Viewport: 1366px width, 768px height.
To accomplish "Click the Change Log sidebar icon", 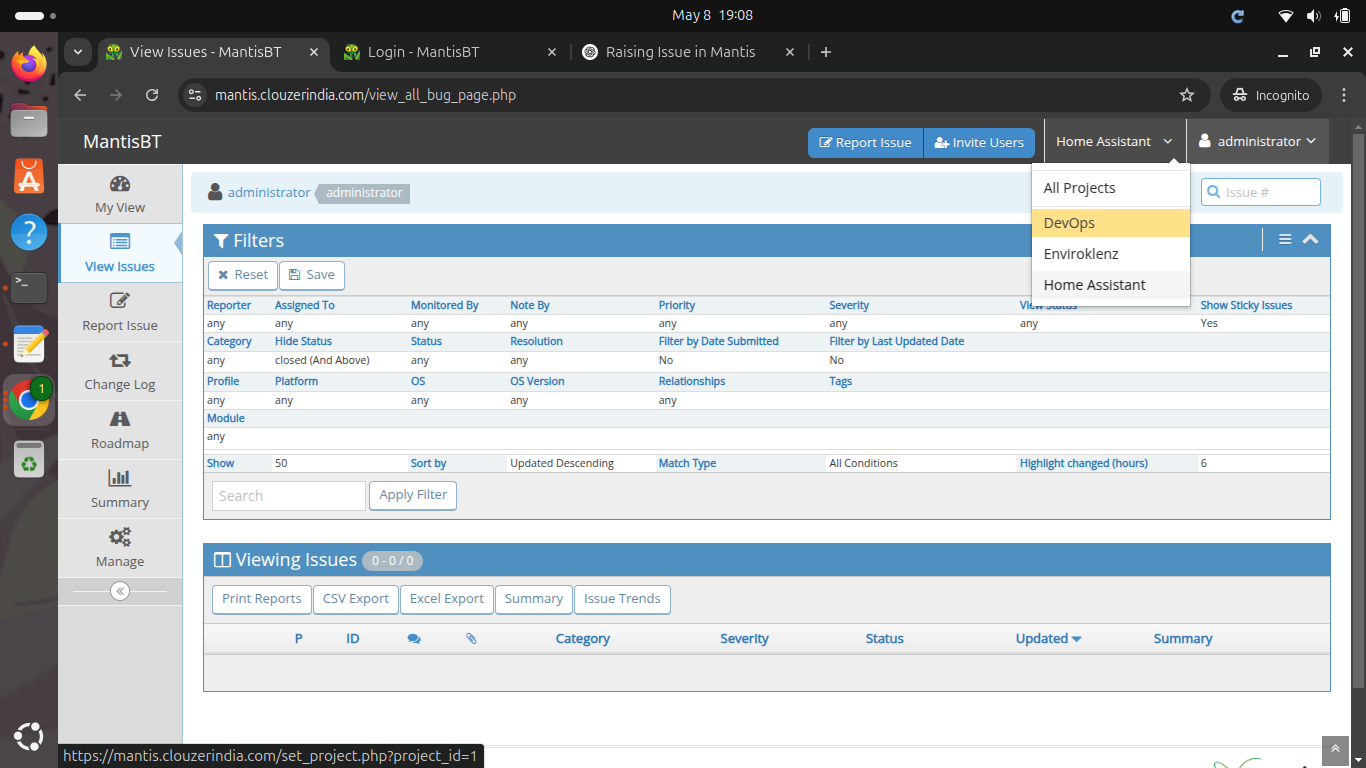I will (x=120, y=361).
